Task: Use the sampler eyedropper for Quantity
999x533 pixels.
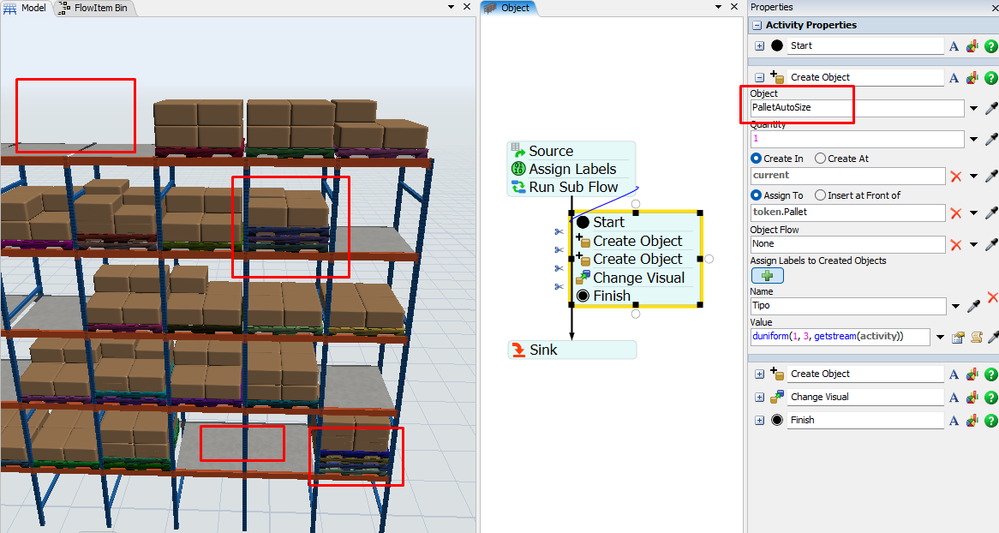Action: click(x=991, y=139)
